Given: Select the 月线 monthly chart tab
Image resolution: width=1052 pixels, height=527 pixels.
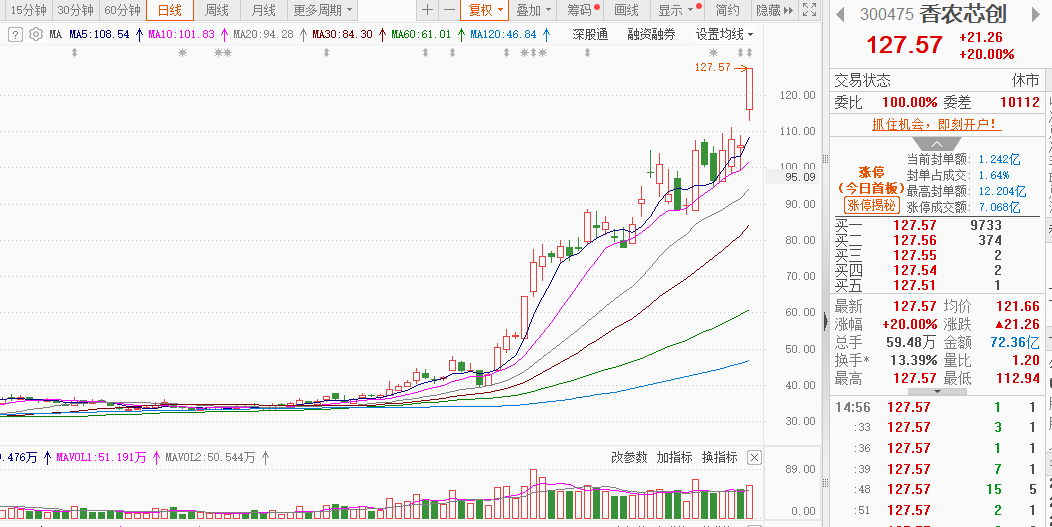Looking at the screenshot, I should (x=264, y=10).
